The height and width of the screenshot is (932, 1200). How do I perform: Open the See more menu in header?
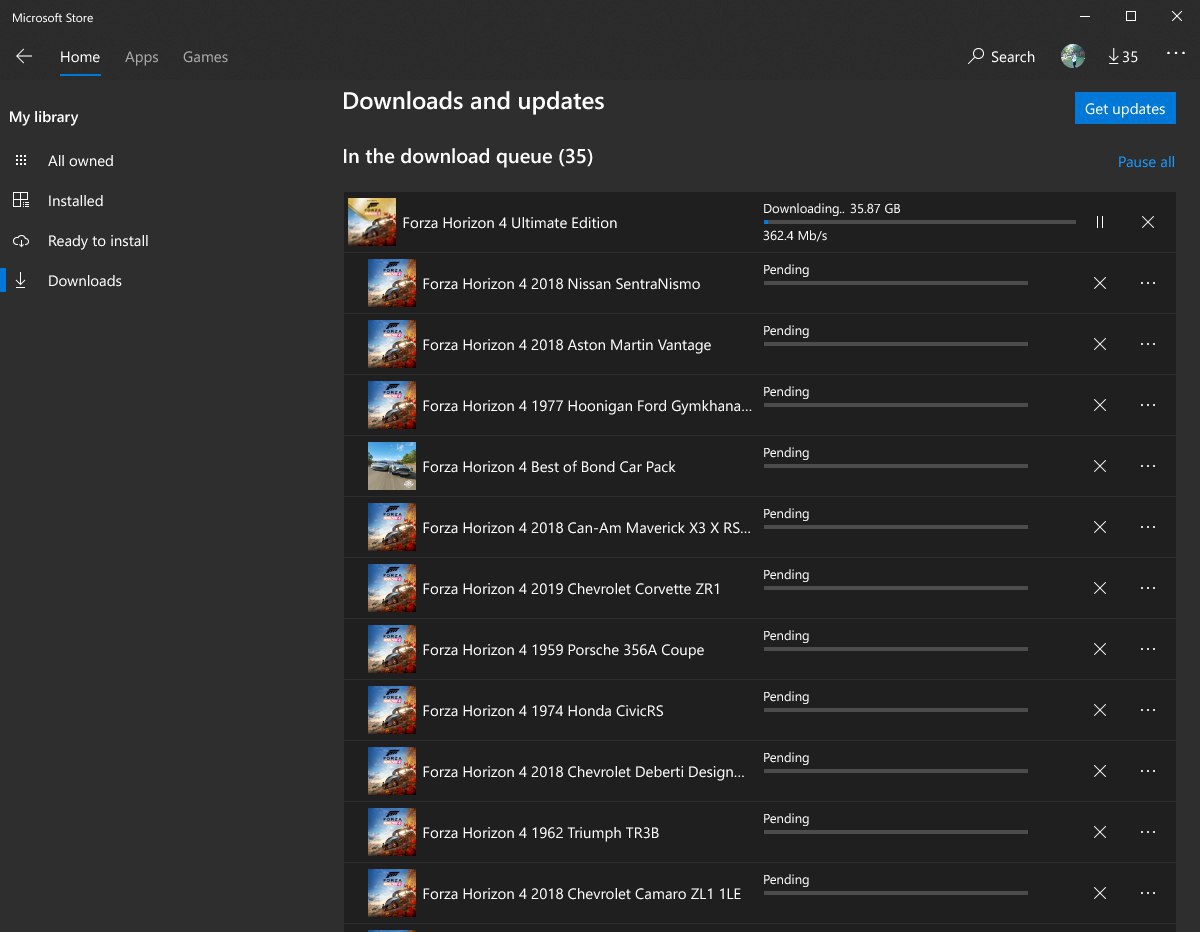tap(1175, 55)
